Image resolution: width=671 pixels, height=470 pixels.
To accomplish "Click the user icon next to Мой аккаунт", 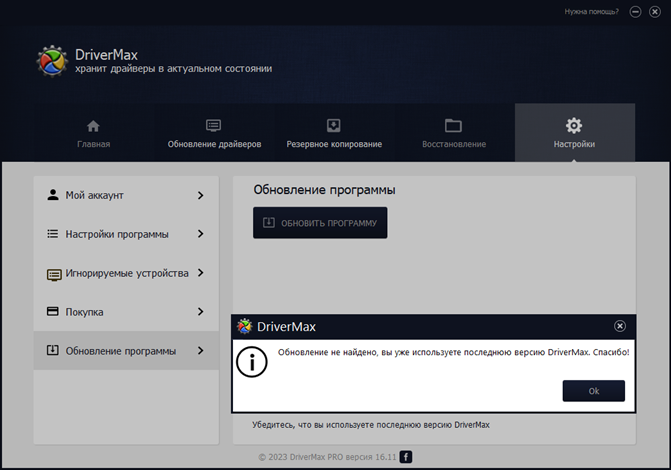I will [x=53, y=195].
